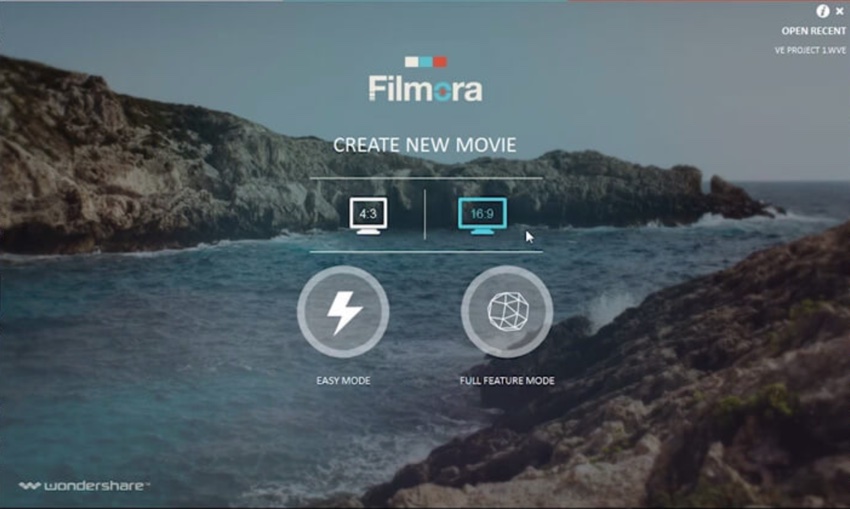Click the Easy Mode text label
The height and width of the screenshot is (509, 850).
click(x=343, y=381)
